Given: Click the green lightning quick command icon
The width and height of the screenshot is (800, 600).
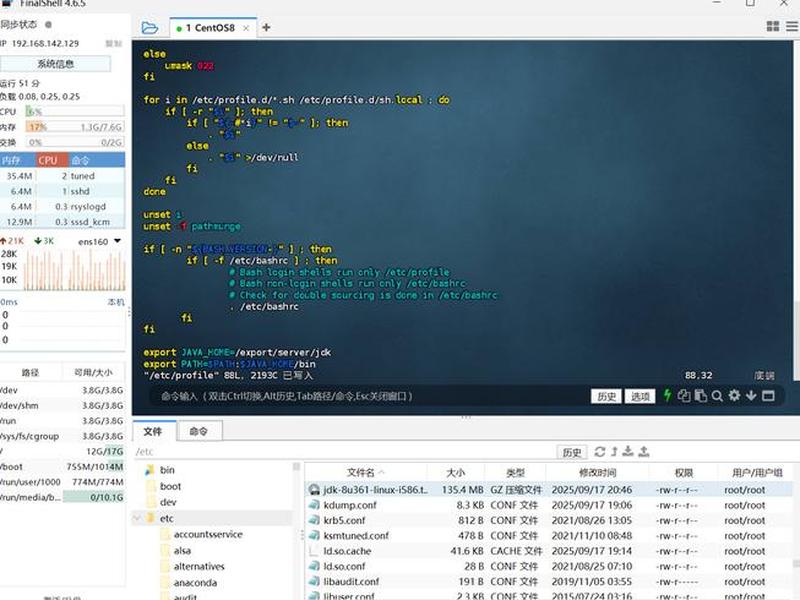Looking at the screenshot, I should [667, 395].
